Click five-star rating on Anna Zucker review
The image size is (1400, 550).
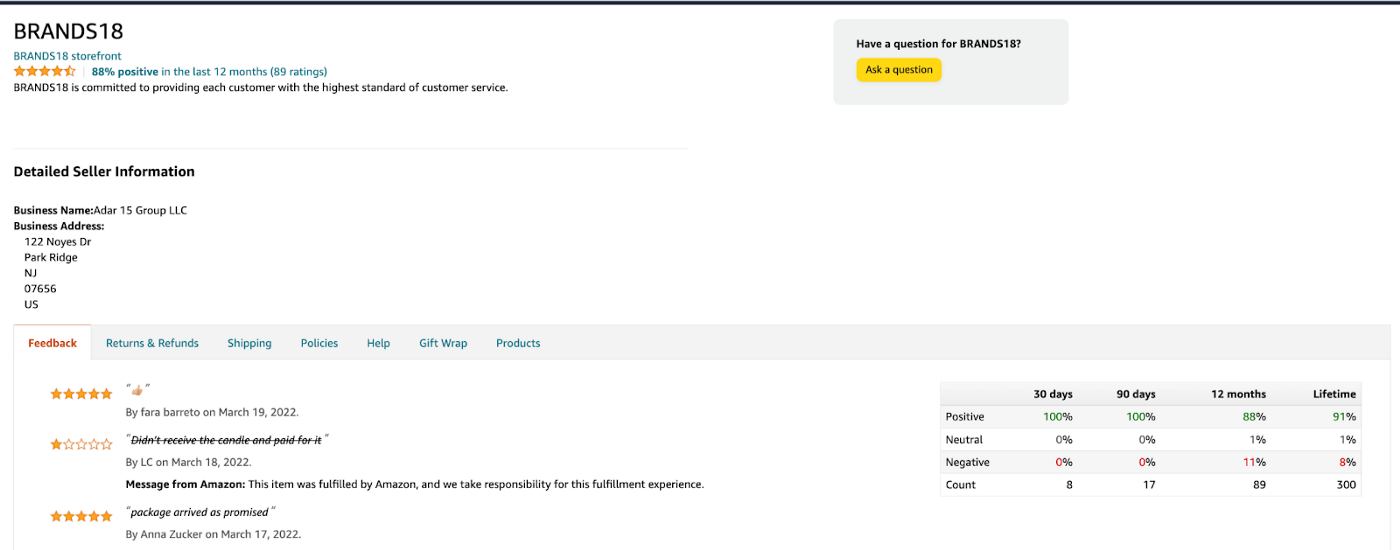pyautogui.click(x=82, y=516)
